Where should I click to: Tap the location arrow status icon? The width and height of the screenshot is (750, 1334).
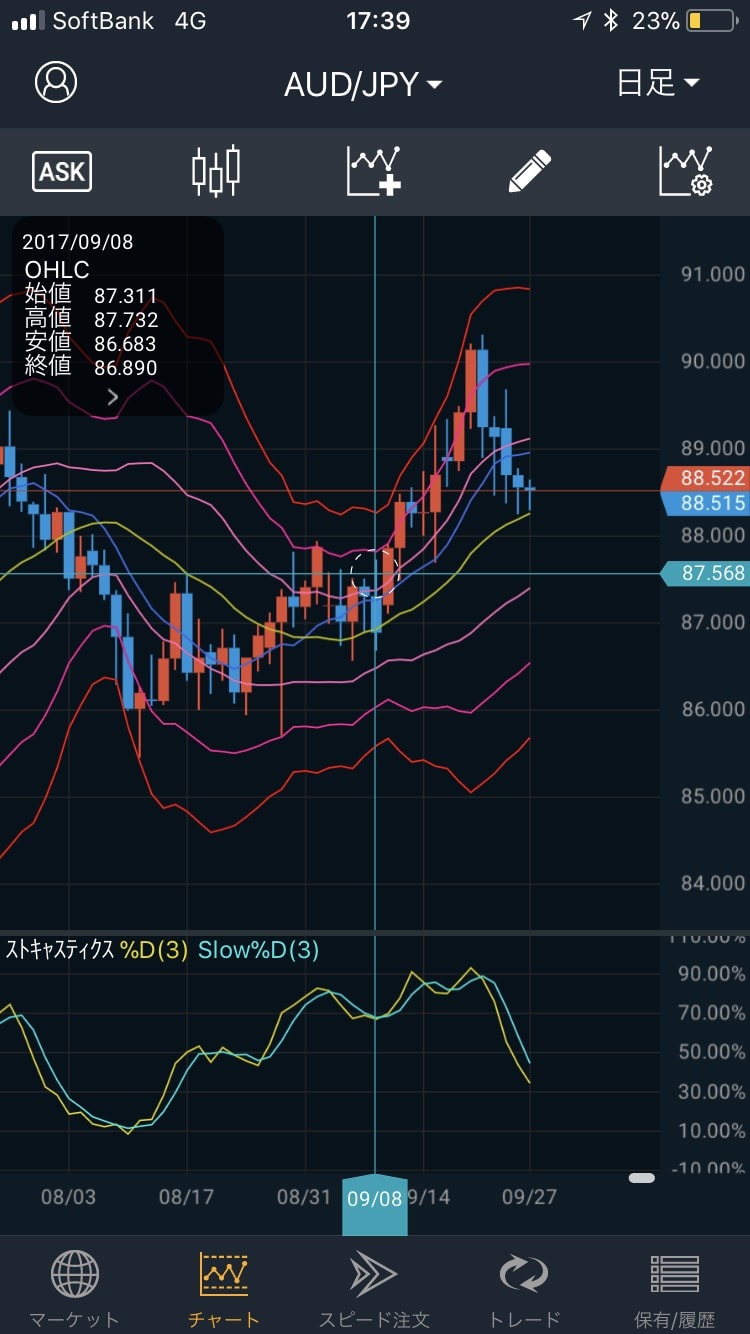tap(582, 21)
